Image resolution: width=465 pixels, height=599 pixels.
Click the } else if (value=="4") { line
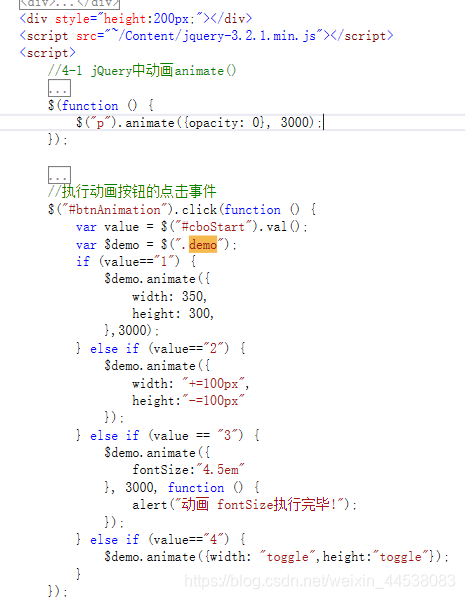point(160,539)
